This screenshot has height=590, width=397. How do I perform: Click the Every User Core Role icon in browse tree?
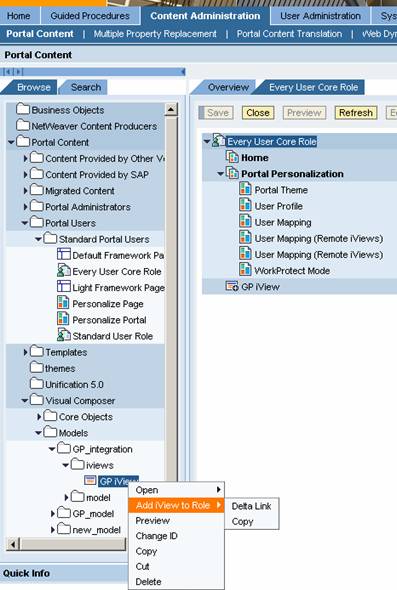(x=64, y=271)
